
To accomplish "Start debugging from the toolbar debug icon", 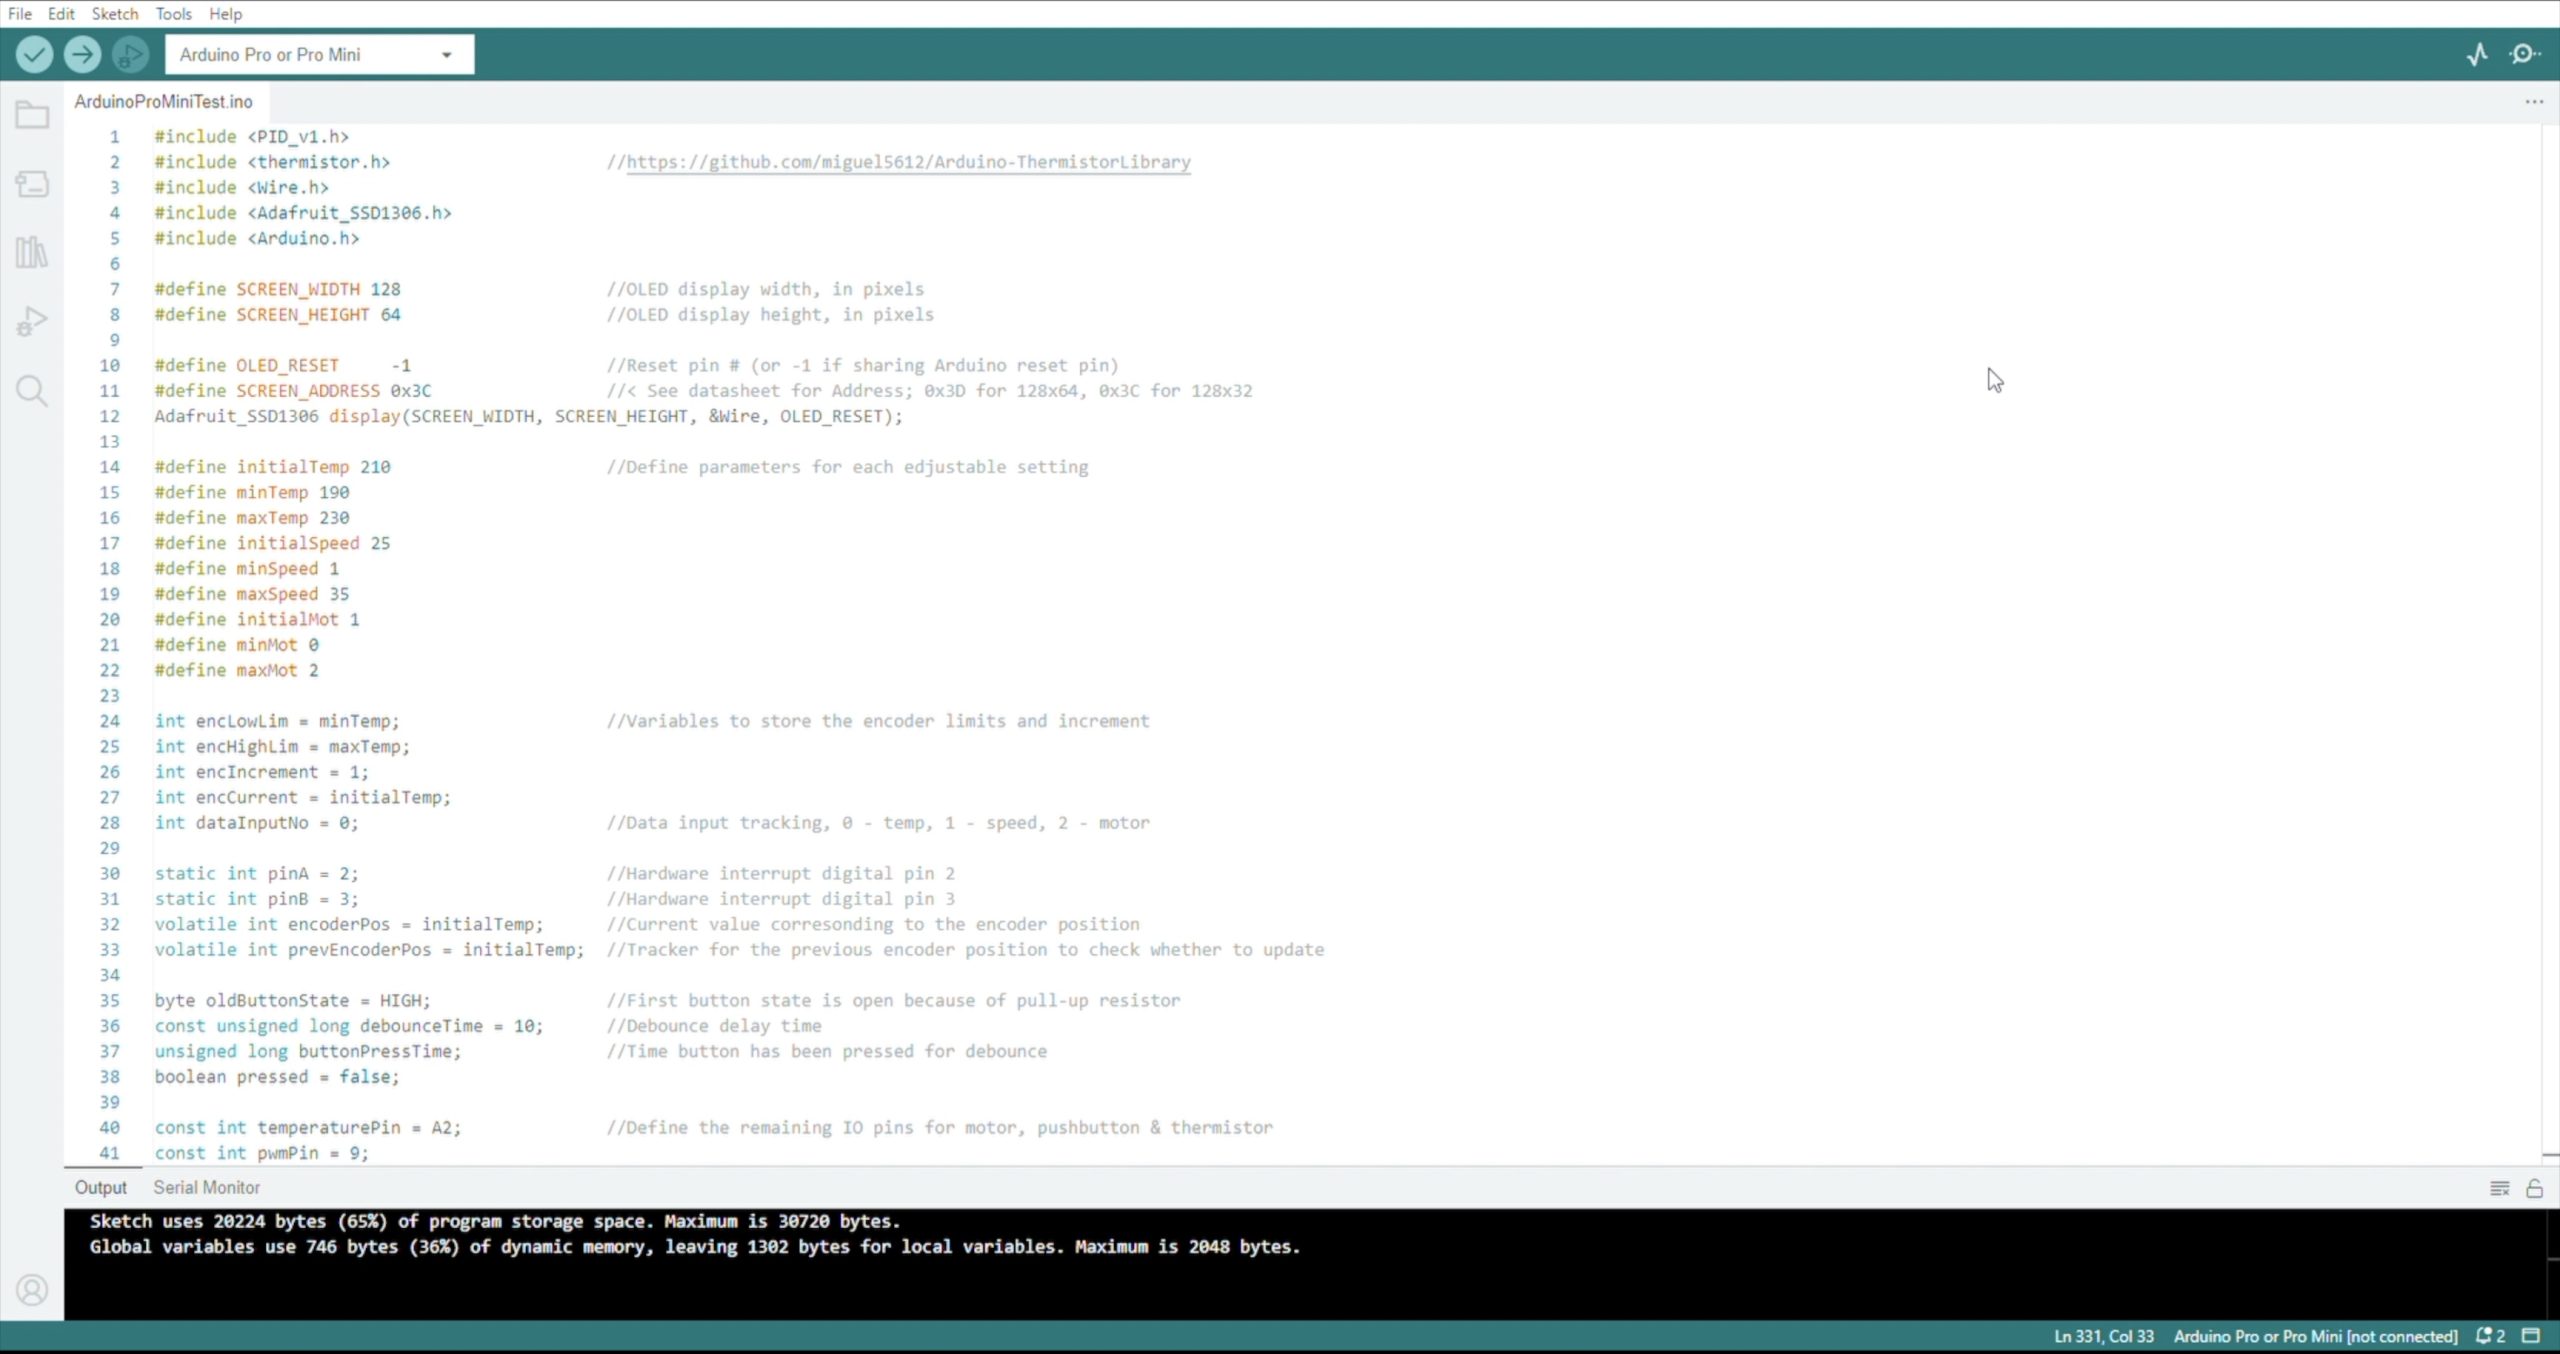I will pyautogui.click(x=129, y=54).
